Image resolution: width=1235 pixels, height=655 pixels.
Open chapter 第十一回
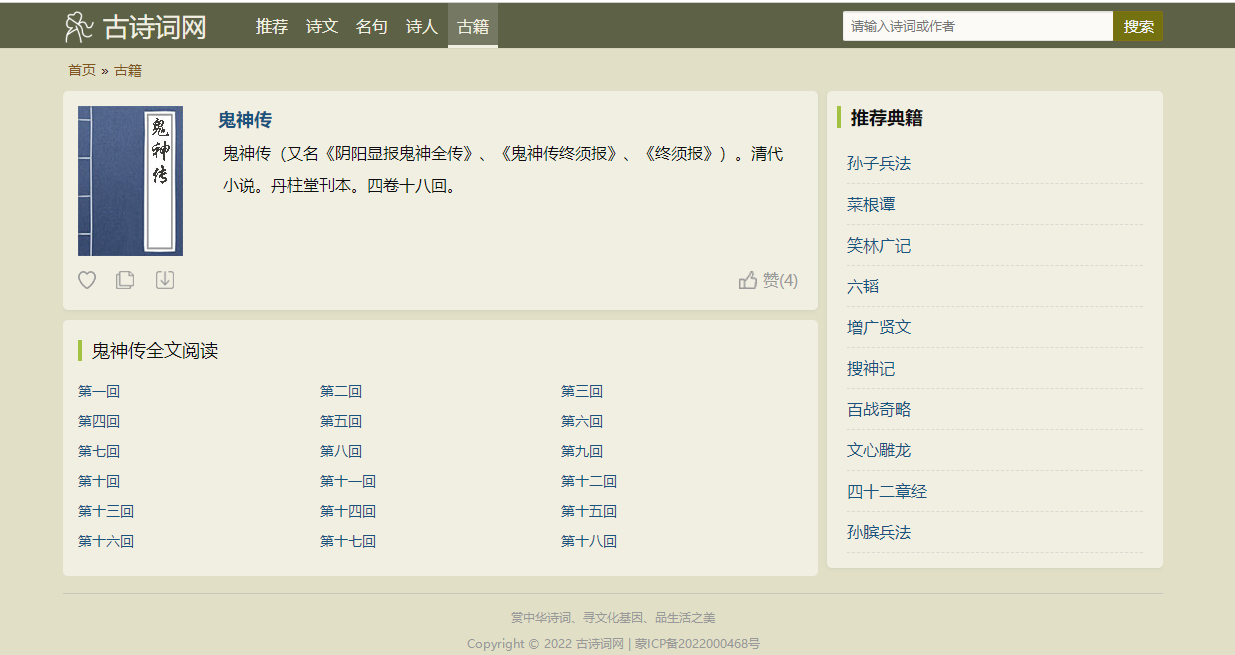348,481
